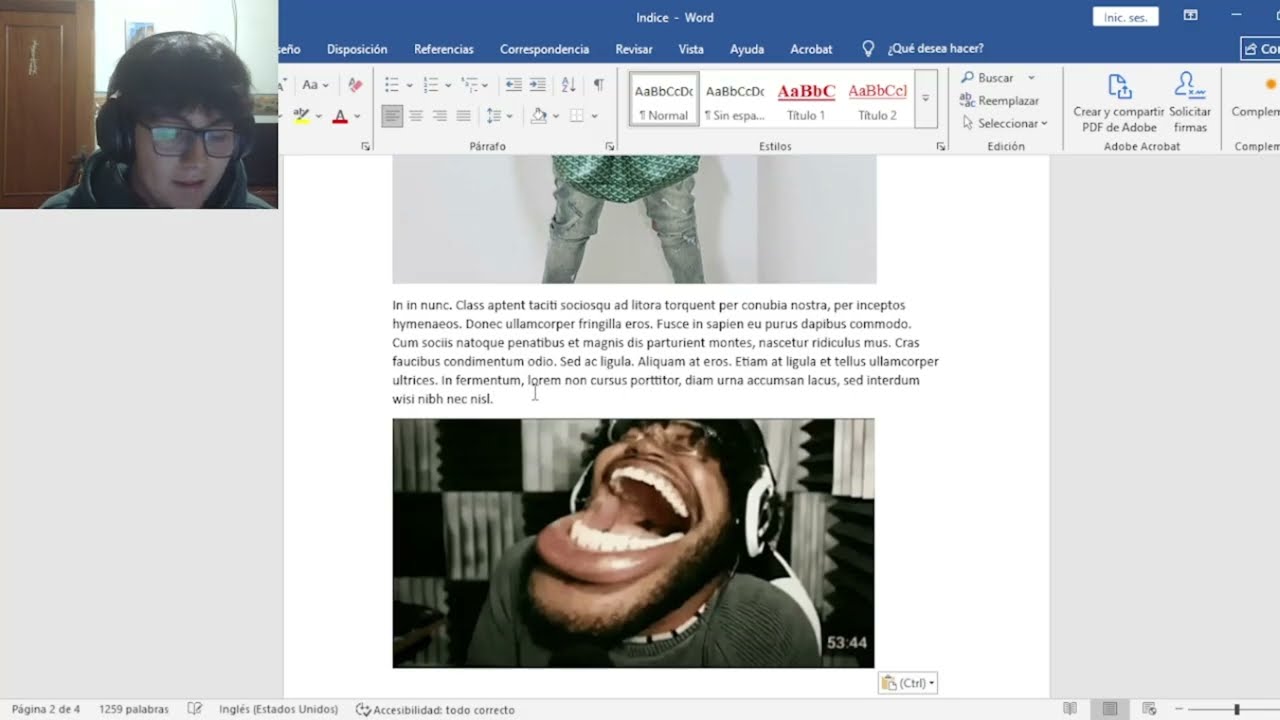Screen dimensions: 1280x720
Task: Click Crear y compartir PDF de Adobe
Action: point(1119,102)
